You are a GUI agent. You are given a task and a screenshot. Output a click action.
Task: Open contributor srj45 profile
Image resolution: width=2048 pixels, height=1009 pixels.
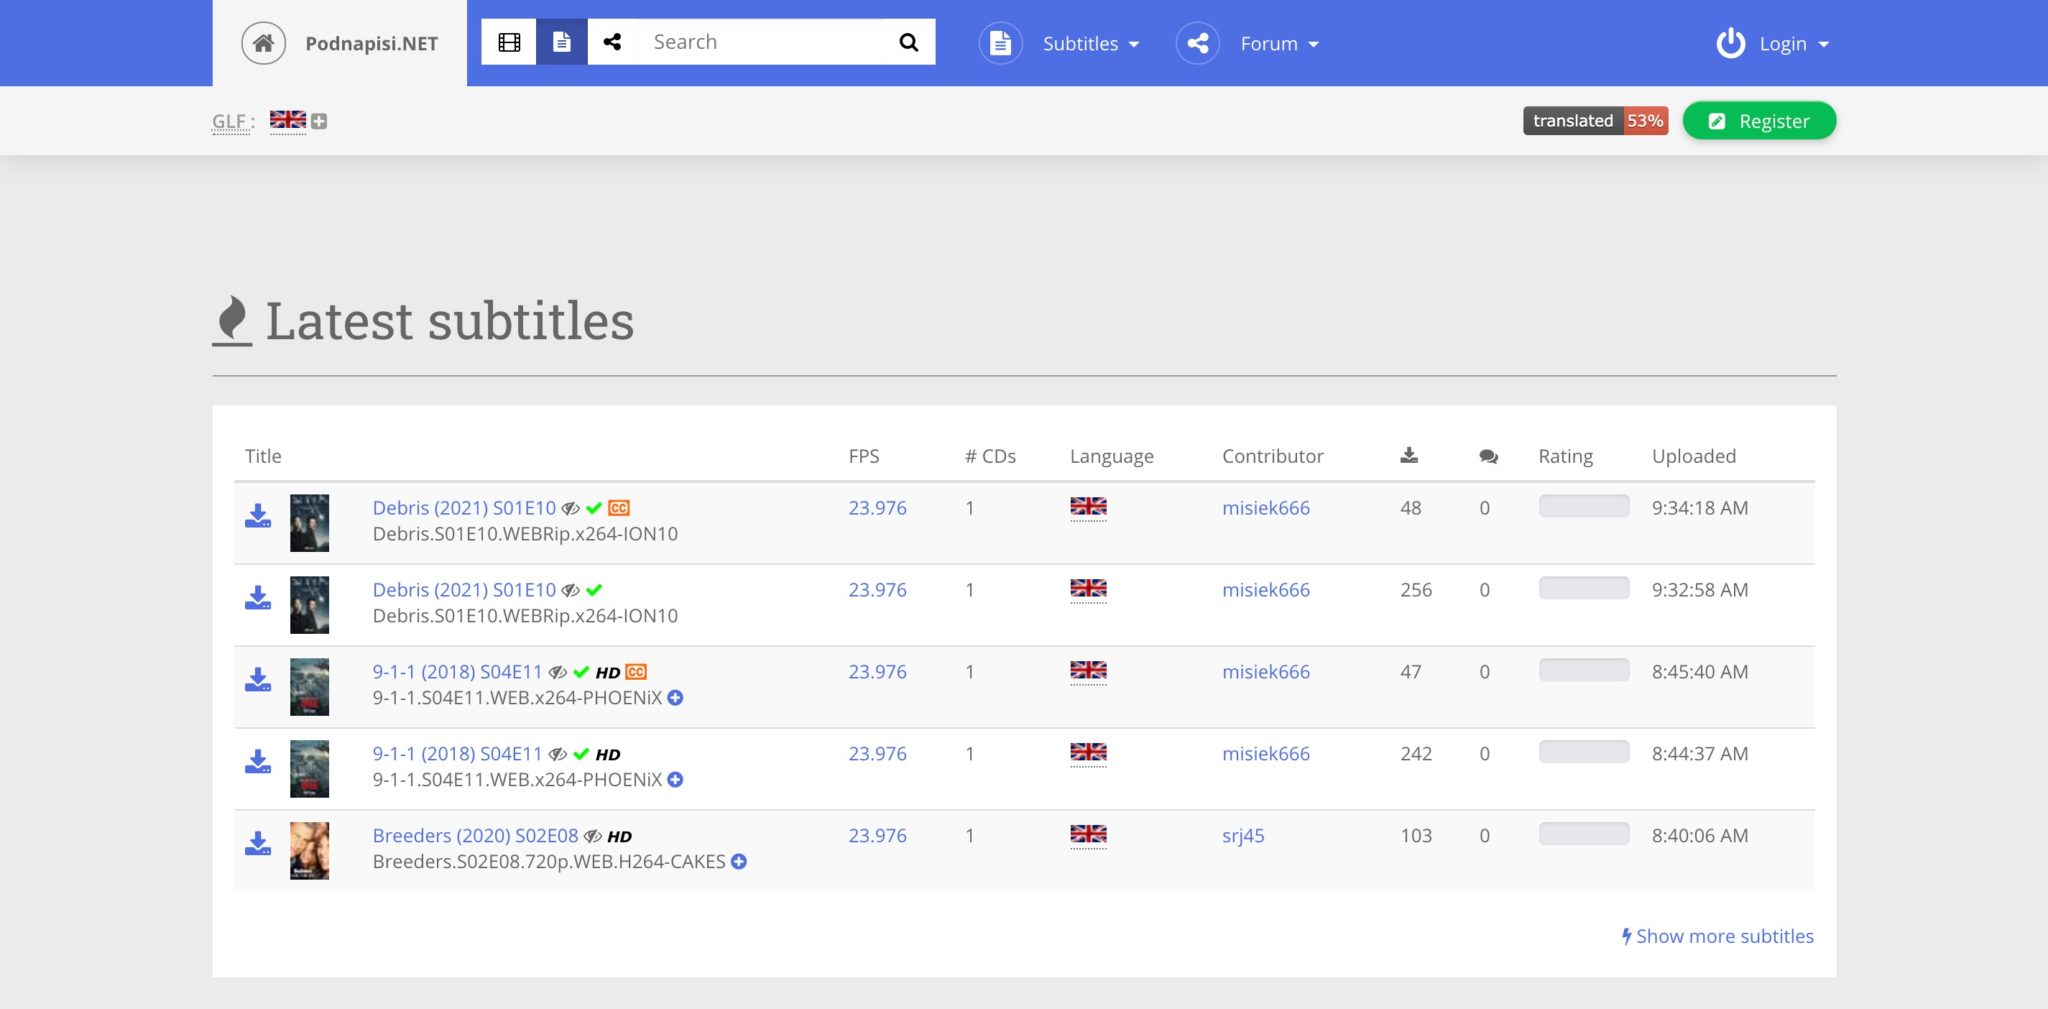pyautogui.click(x=1243, y=836)
